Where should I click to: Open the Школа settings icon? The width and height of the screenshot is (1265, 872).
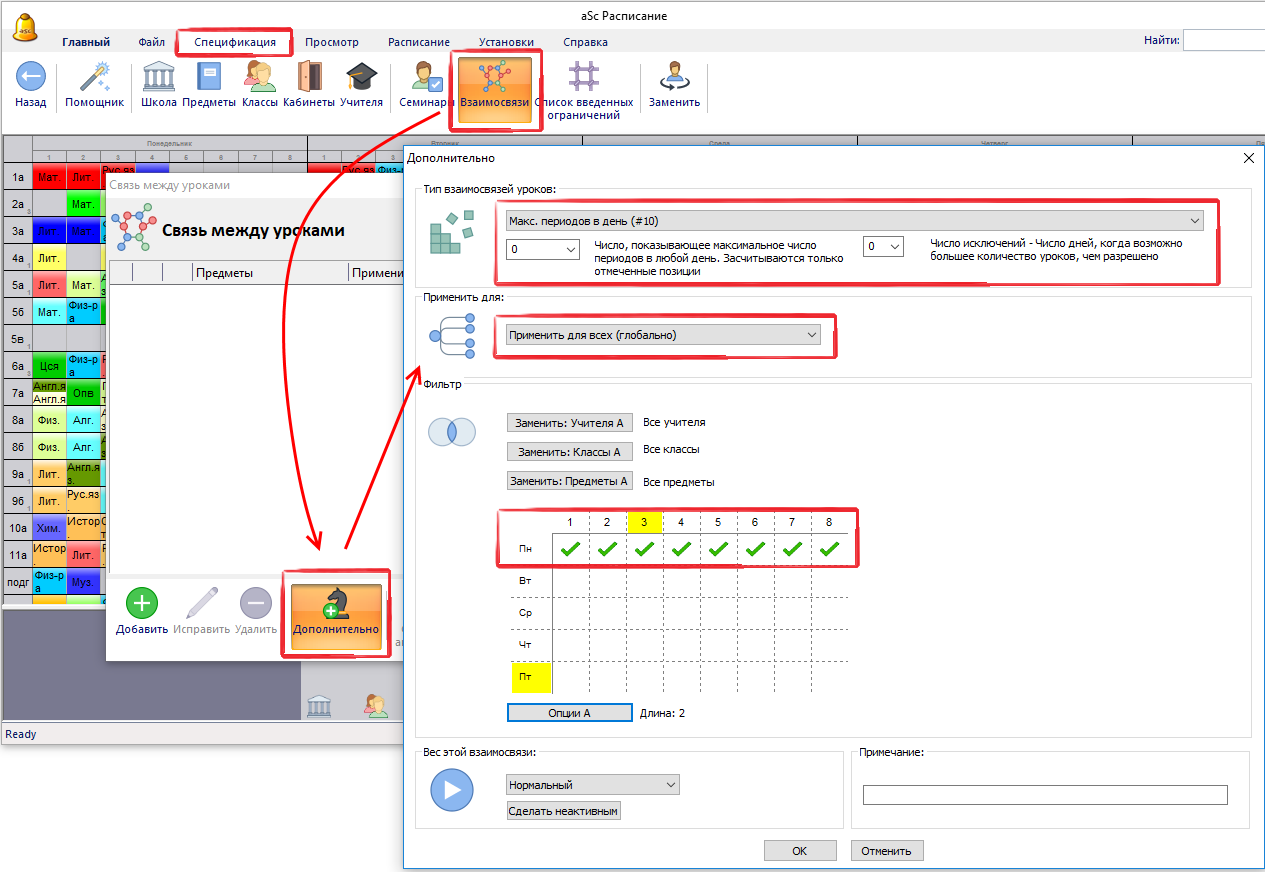point(159,78)
